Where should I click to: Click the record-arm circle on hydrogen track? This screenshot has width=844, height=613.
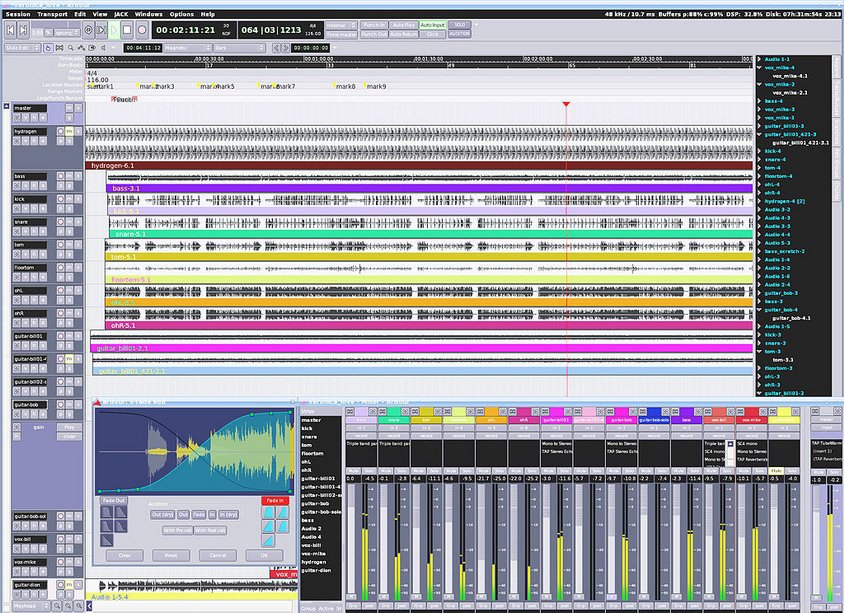point(60,131)
